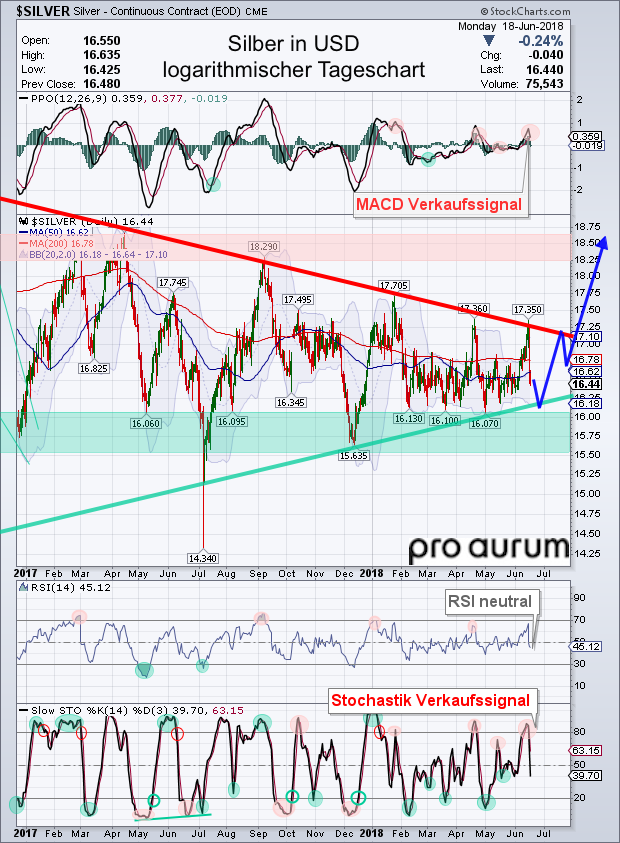
Task: Click the green circle at the PPO July low
Action: click(x=212, y=184)
